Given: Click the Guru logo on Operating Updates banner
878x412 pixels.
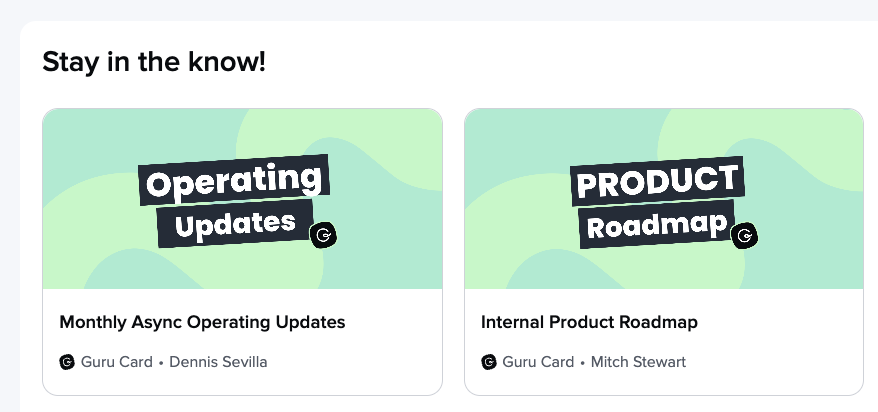Looking at the screenshot, I should pyautogui.click(x=324, y=236).
